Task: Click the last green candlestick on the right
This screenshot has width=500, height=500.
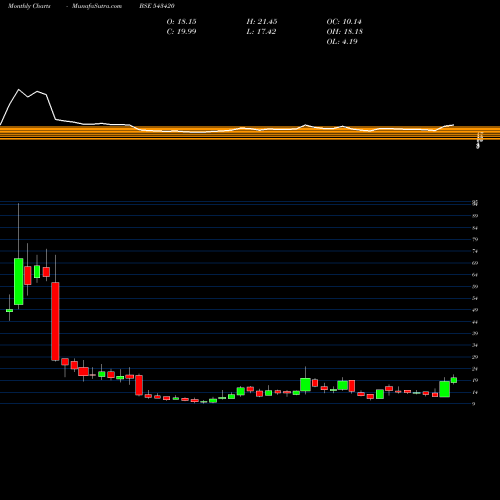Action: coord(454,380)
